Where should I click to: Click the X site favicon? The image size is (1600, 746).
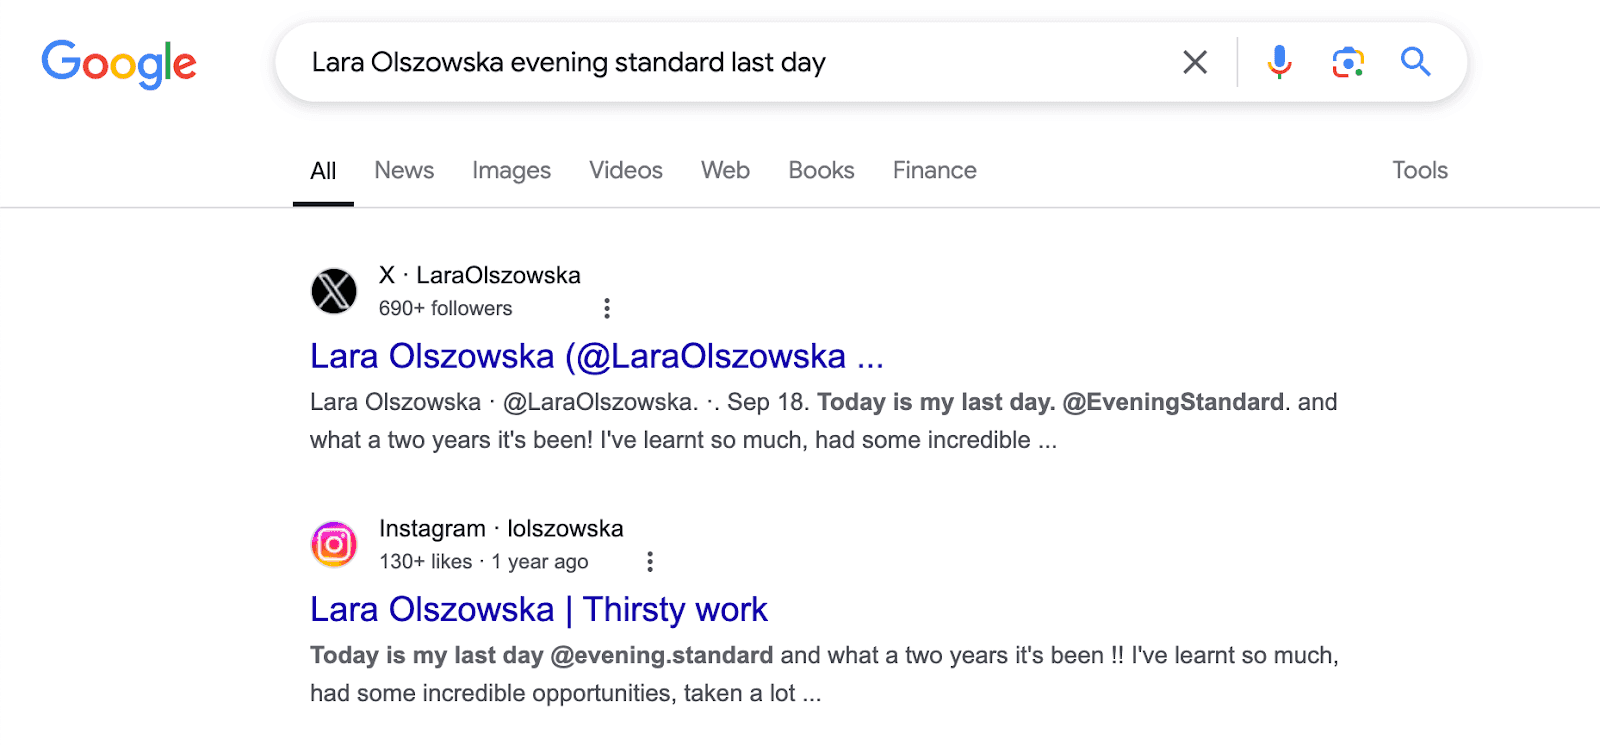tap(334, 291)
